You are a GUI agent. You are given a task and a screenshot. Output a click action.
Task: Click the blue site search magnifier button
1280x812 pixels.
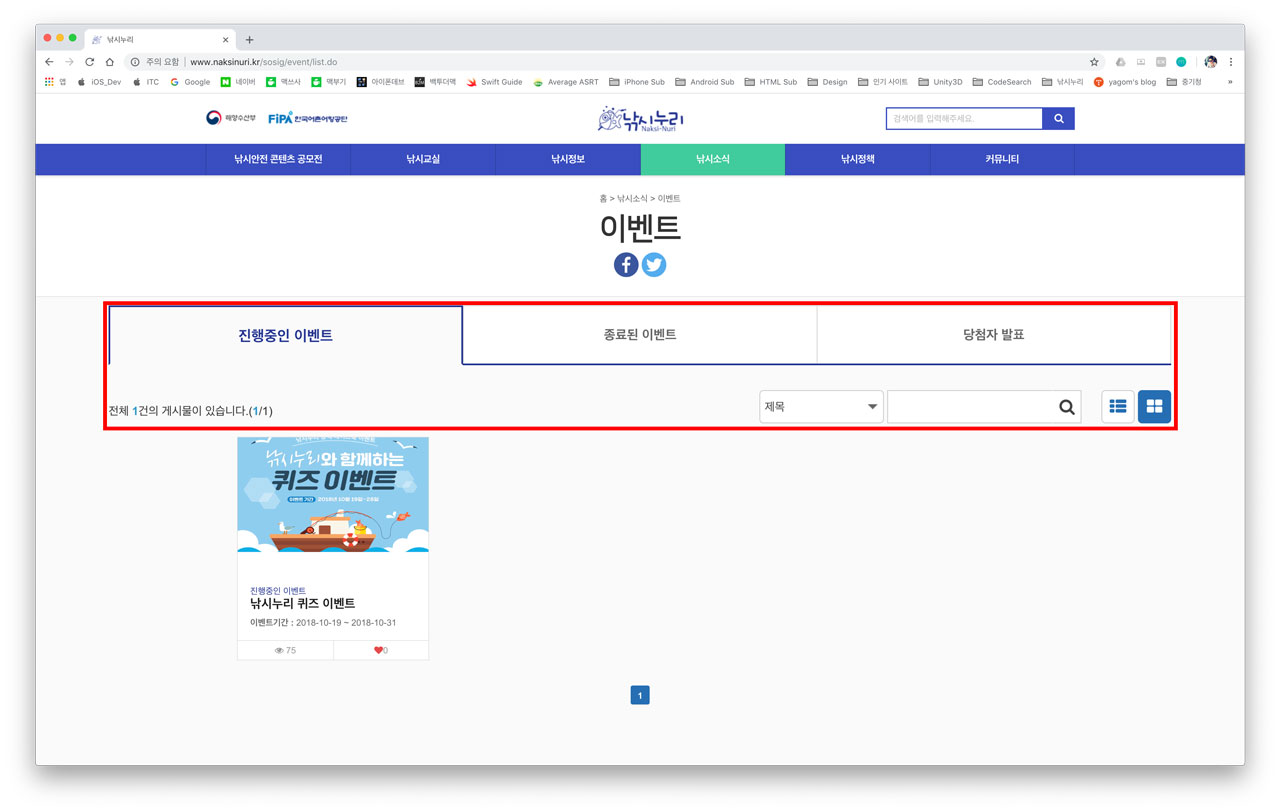point(1058,119)
